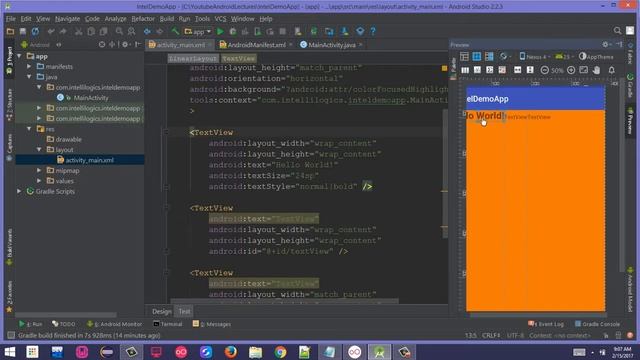Screen dimensions: 640x360
Task: Open the TODO tool window
Action: tap(64, 324)
